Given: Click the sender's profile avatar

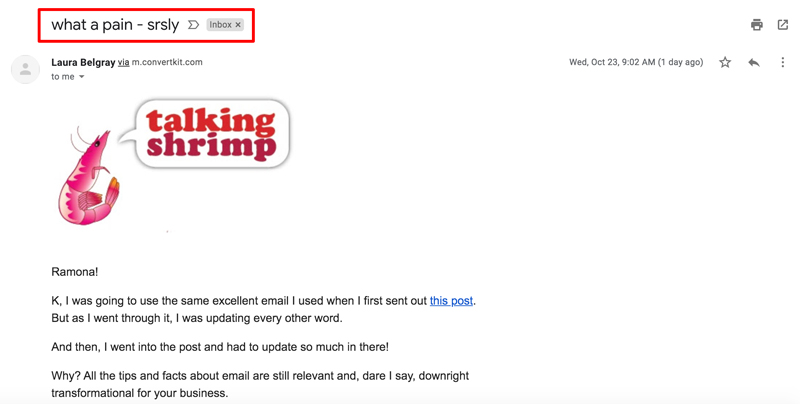Looking at the screenshot, I should (x=25, y=69).
